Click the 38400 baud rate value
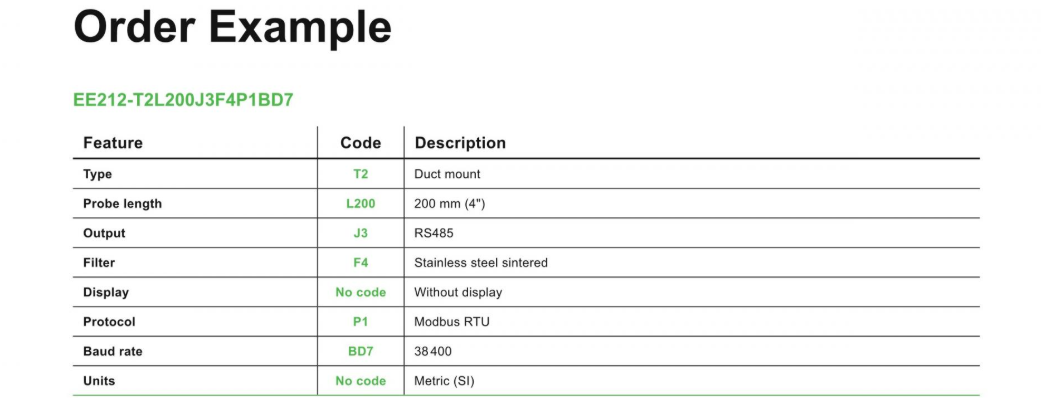 pos(433,351)
